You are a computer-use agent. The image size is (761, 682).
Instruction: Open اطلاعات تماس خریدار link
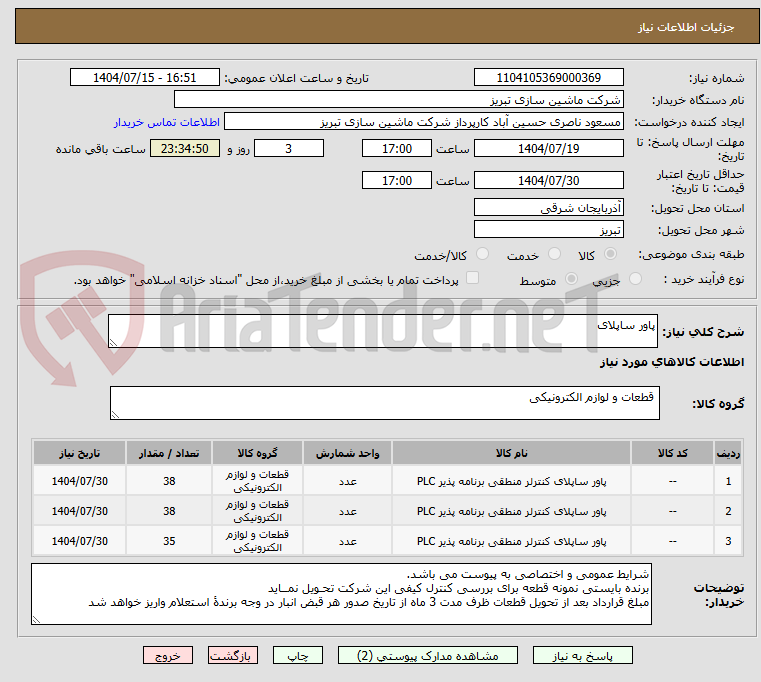tap(167, 122)
